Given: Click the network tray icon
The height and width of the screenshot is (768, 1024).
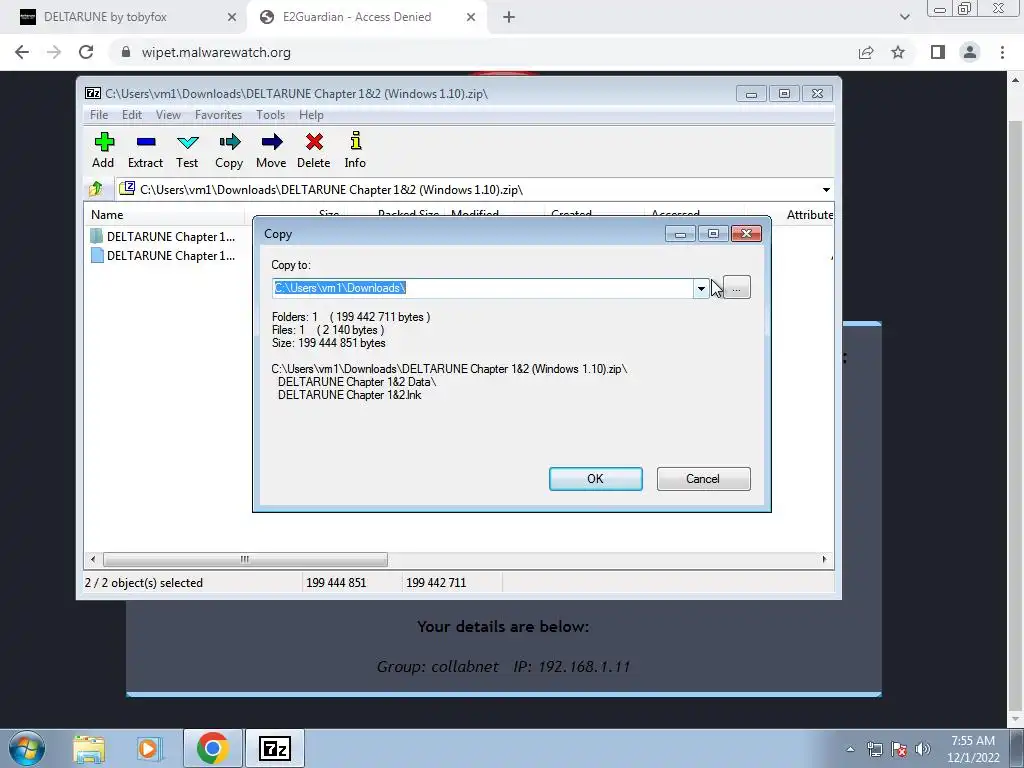Looking at the screenshot, I should point(874,749).
